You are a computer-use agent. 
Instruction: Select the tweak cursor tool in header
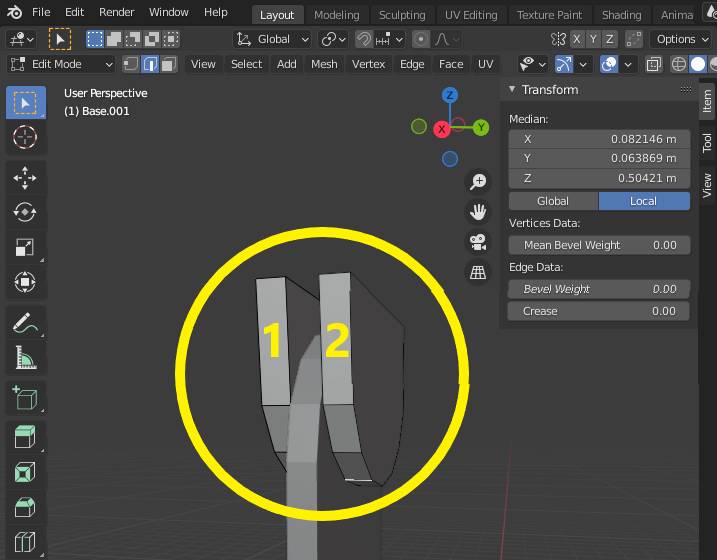click(60, 39)
